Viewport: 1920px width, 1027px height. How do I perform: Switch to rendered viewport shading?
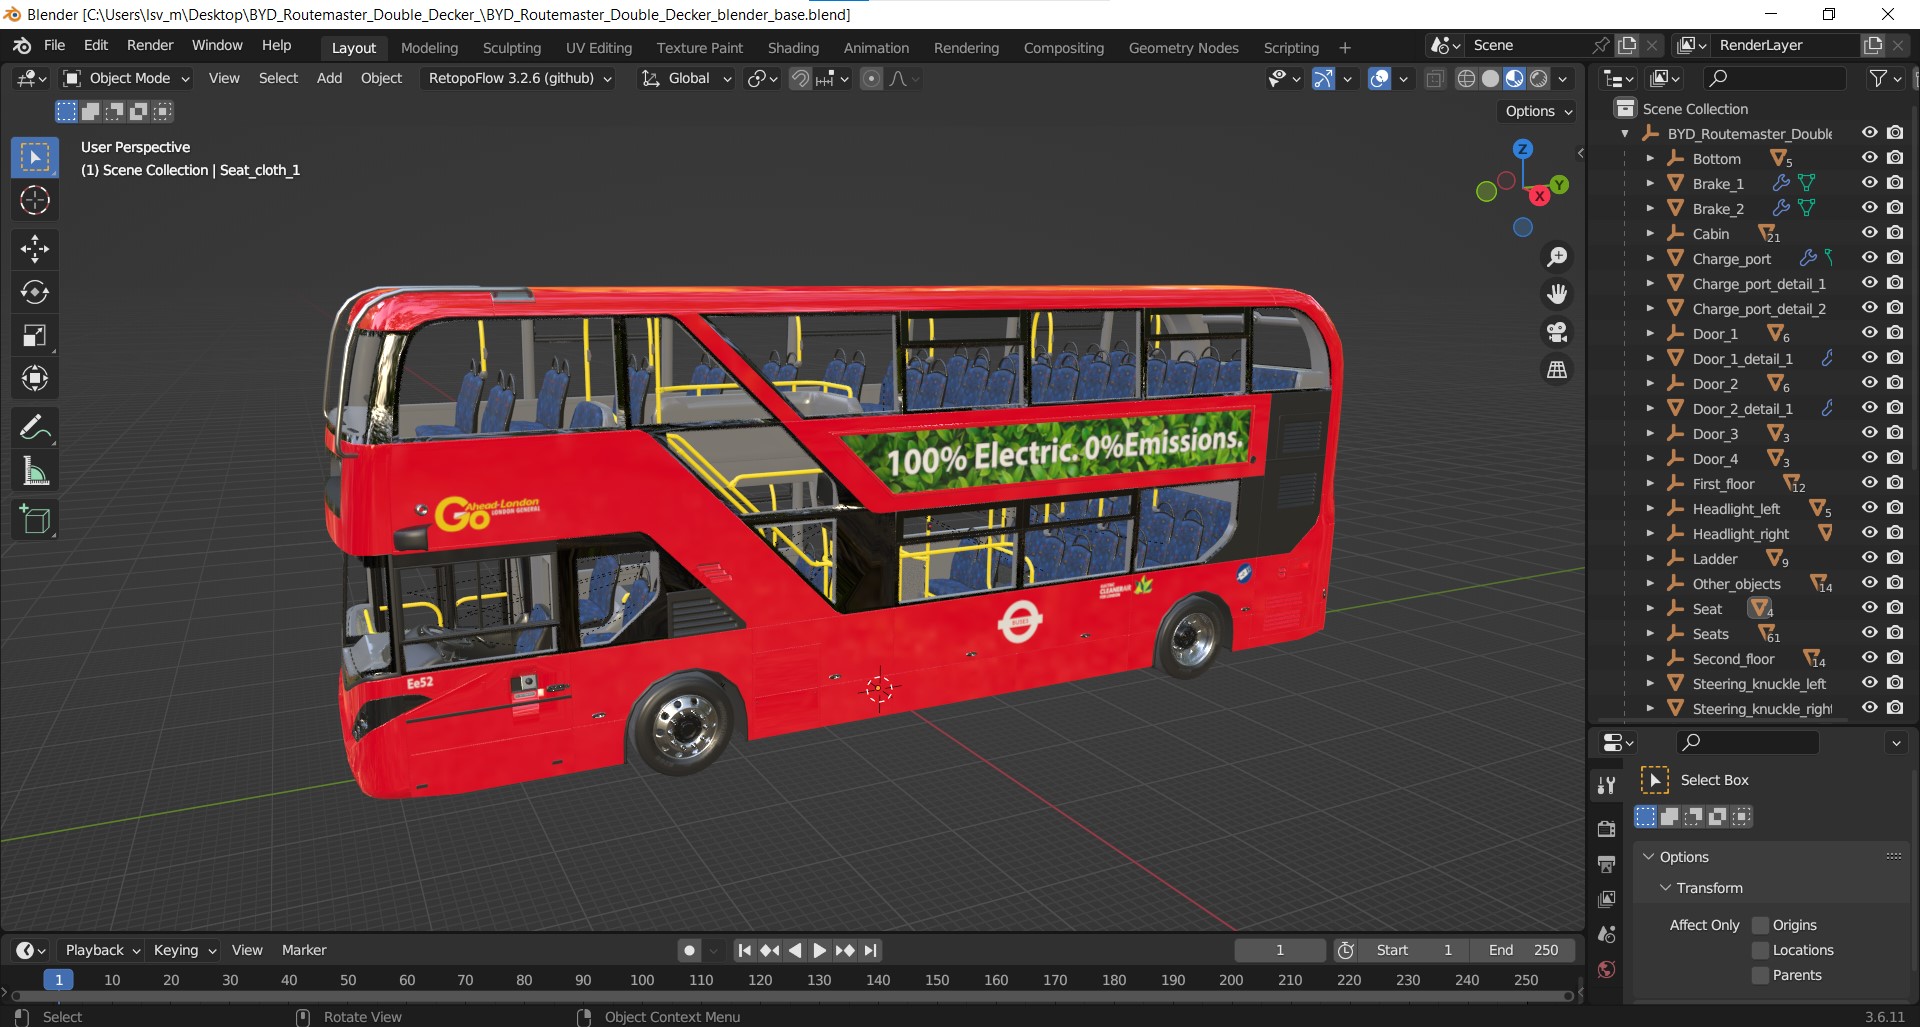pos(1539,79)
